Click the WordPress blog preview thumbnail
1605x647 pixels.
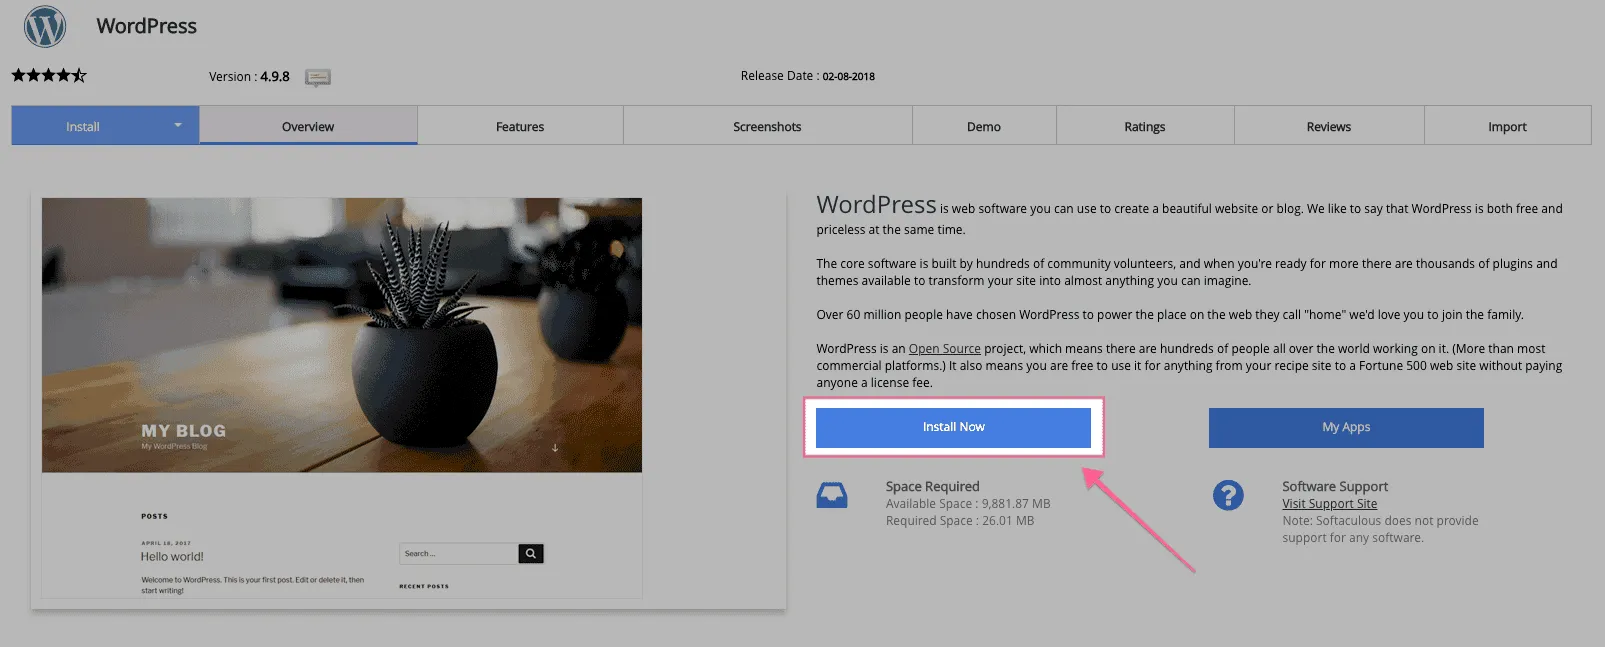click(x=342, y=398)
